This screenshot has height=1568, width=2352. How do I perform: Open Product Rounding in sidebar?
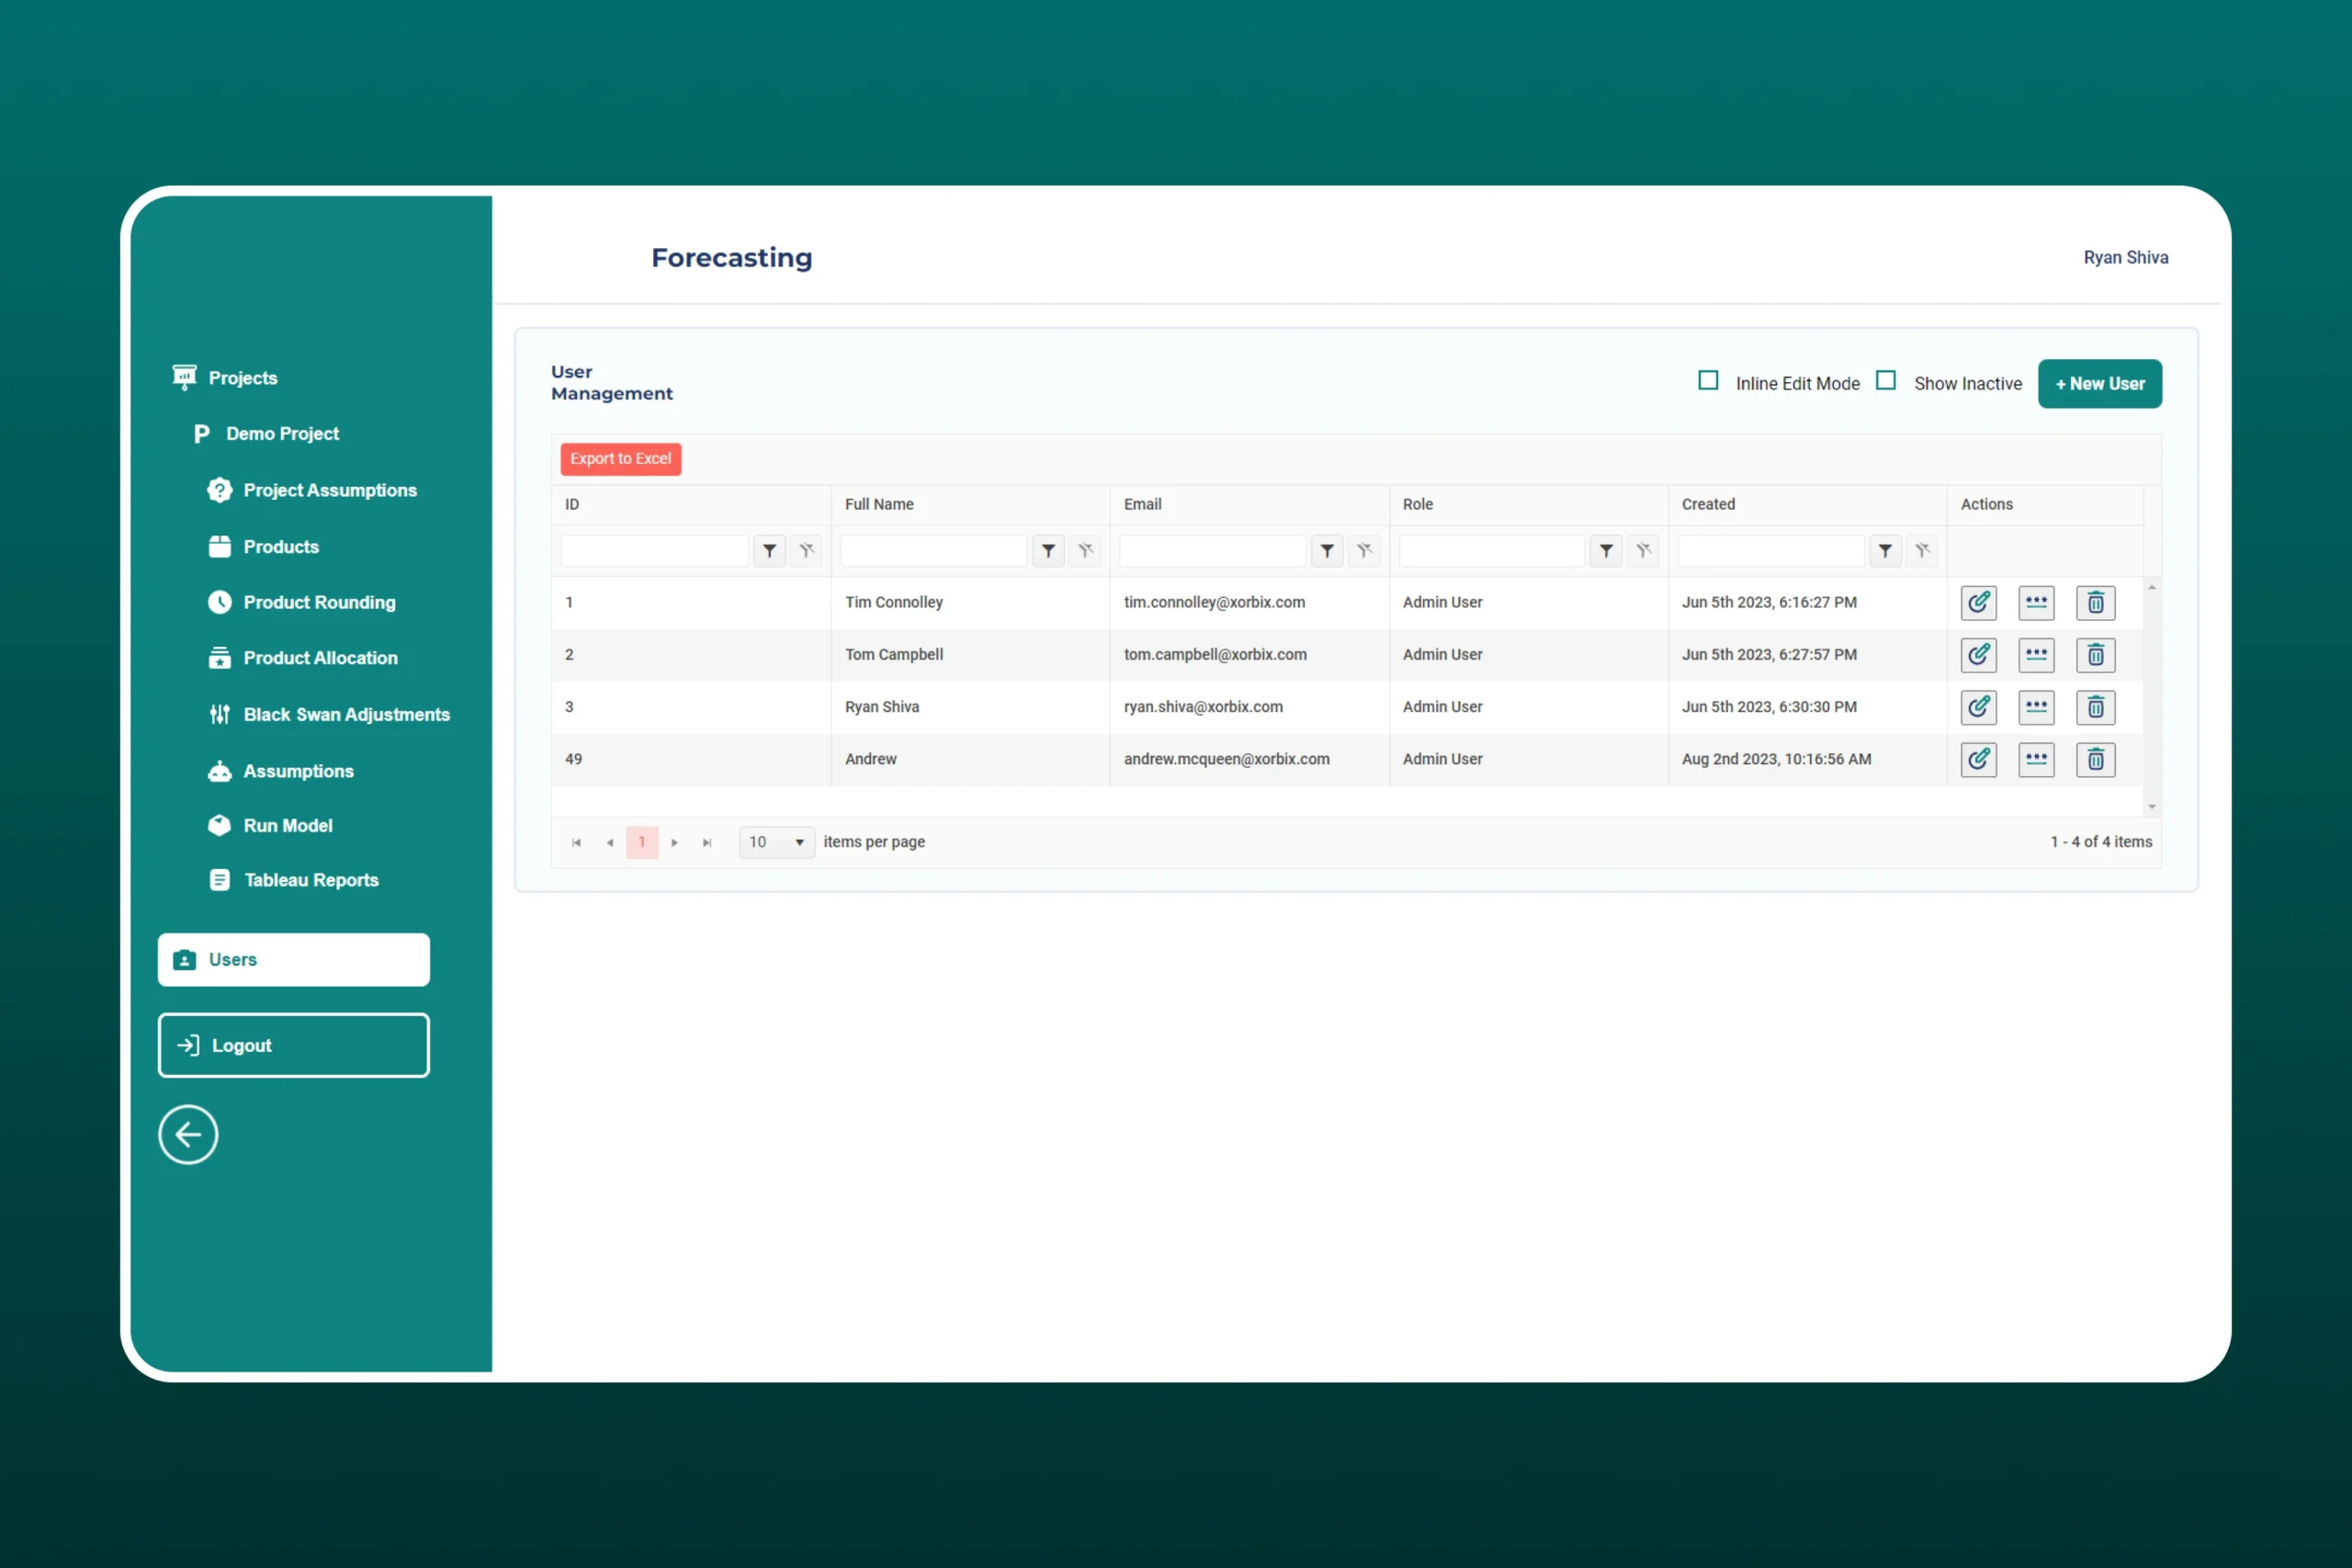(x=319, y=602)
